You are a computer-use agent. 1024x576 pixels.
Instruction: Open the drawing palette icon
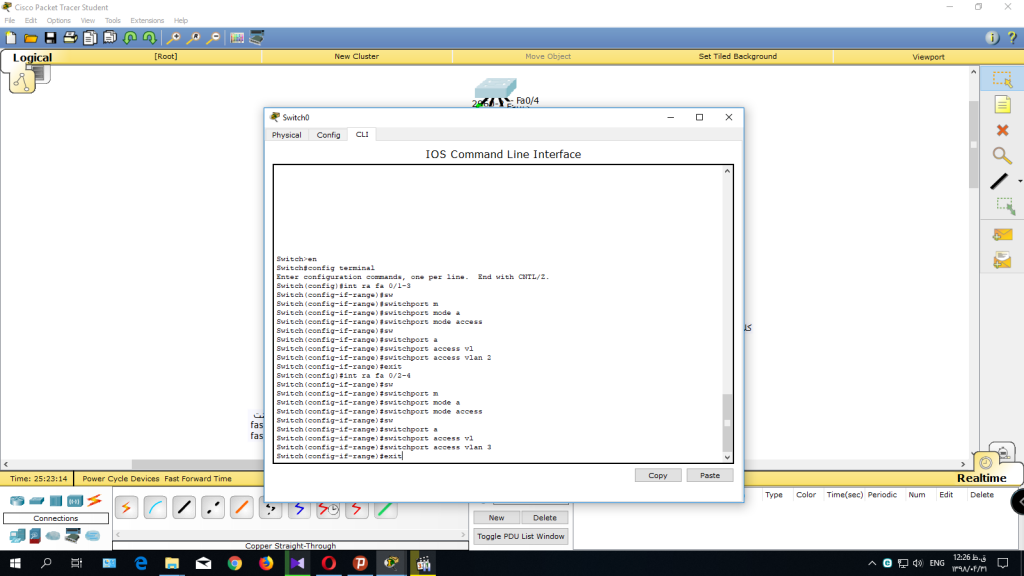[x=236, y=38]
